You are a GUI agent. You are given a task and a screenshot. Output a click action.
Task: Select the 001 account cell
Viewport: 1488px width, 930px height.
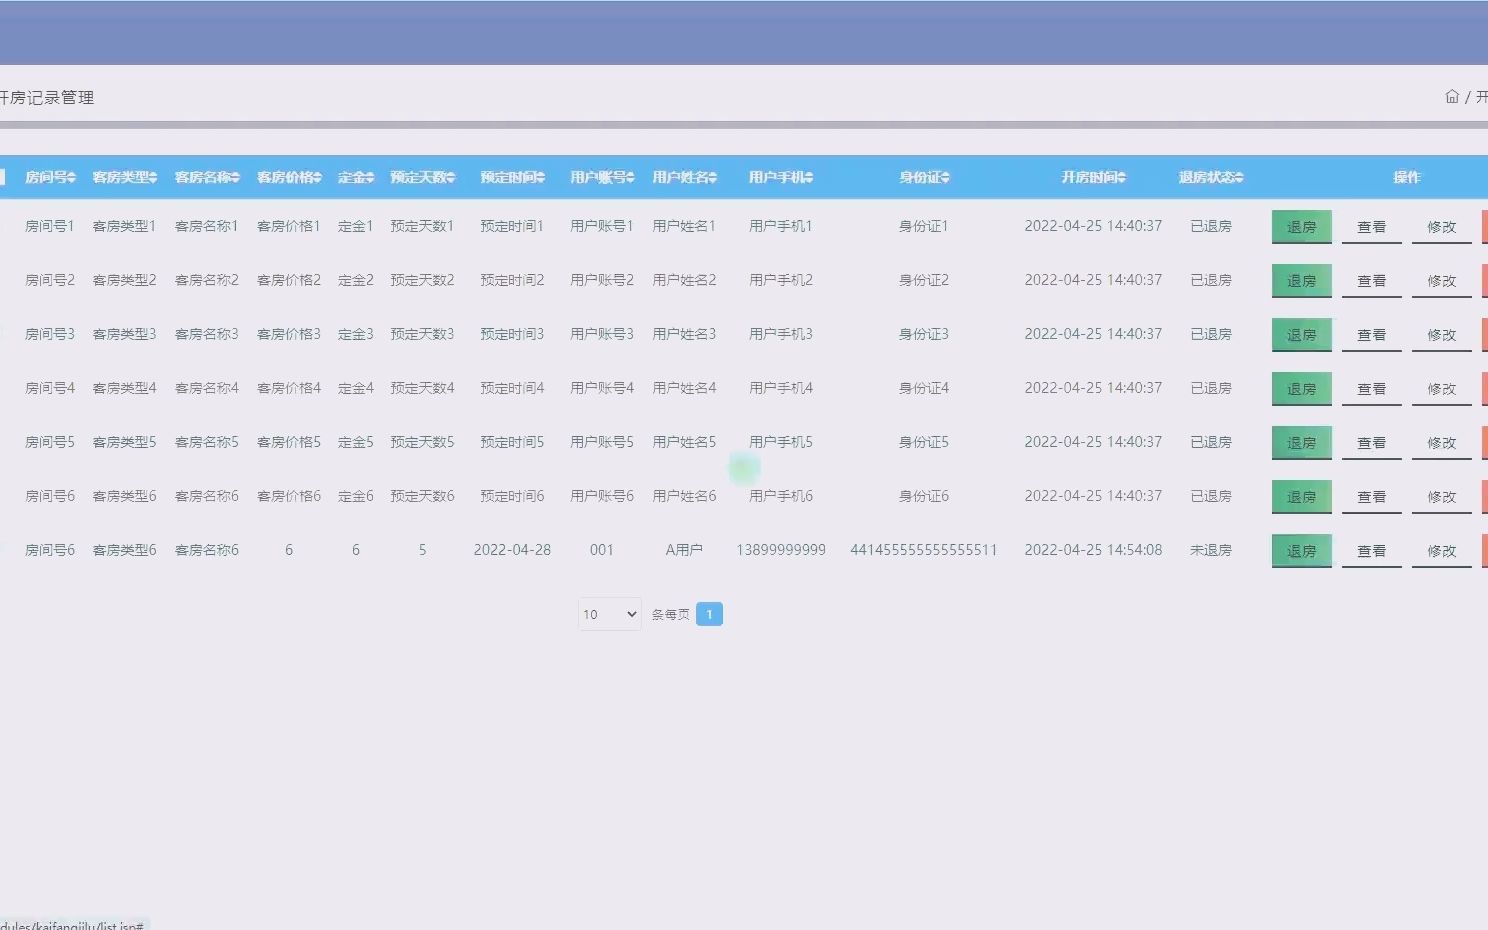click(602, 550)
